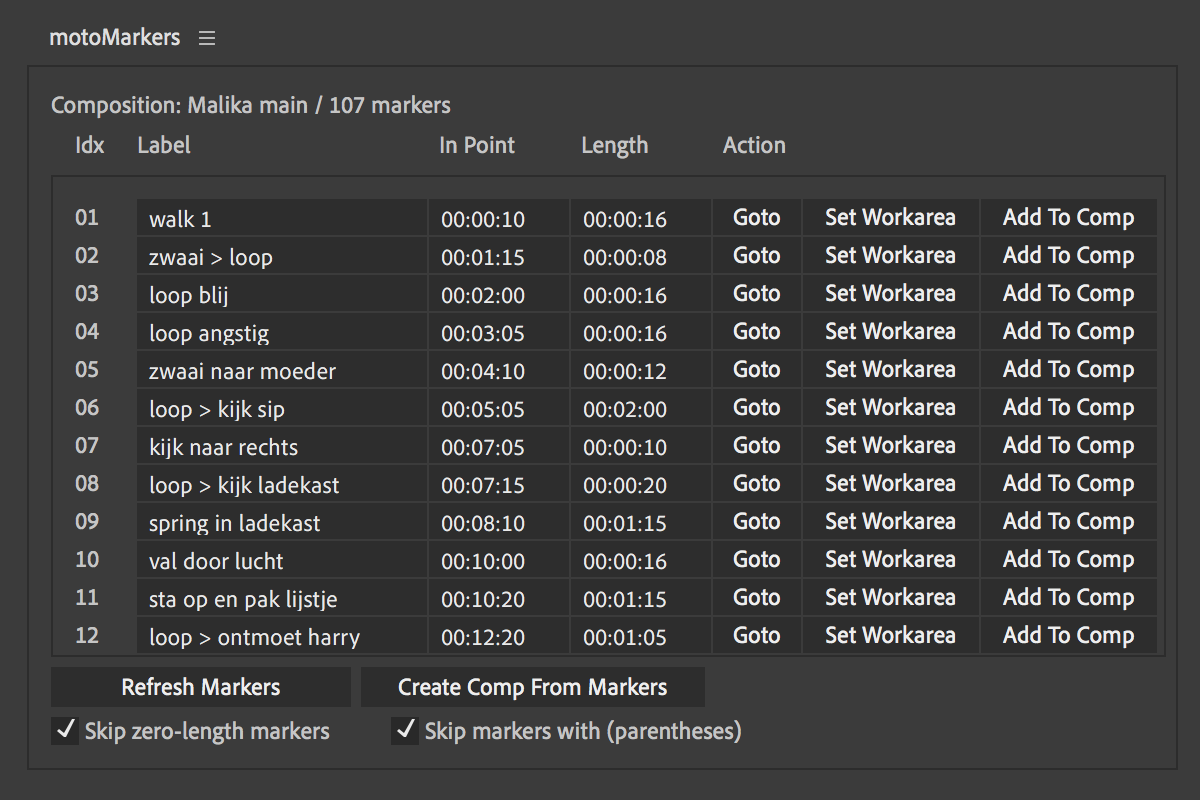Viewport: 1200px width, 800px height.
Task: Click the Length column header
Action: 615,146
